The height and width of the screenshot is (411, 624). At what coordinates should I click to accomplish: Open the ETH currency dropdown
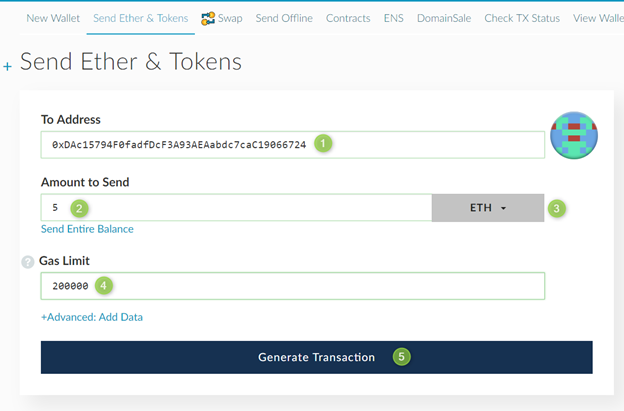click(488, 208)
